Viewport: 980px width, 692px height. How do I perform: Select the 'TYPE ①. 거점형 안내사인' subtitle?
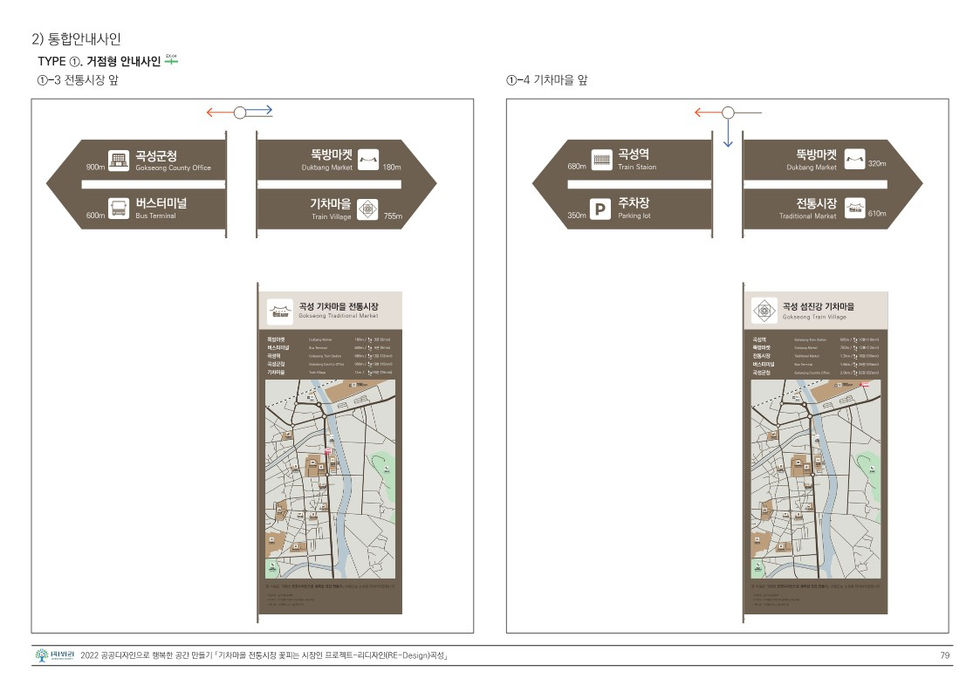point(99,61)
